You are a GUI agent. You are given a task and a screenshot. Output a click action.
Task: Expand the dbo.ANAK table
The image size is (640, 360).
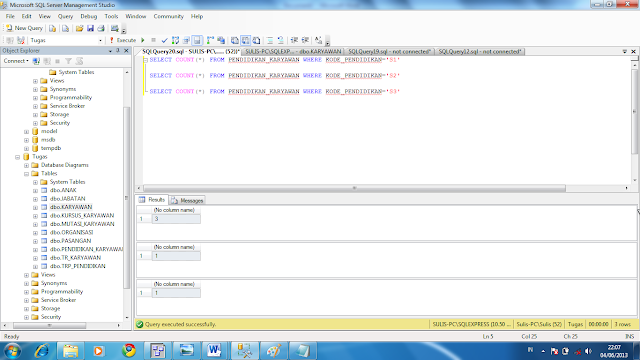(x=36, y=190)
